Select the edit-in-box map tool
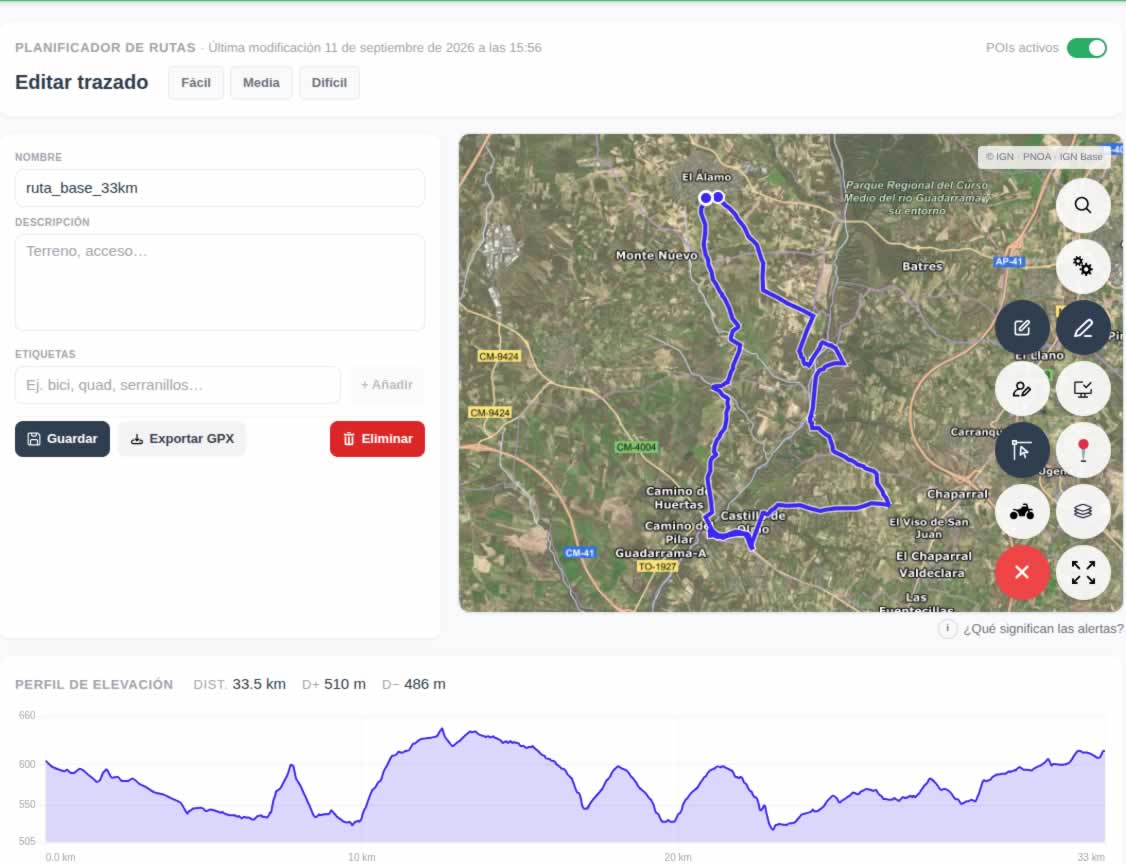 click(x=1021, y=328)
